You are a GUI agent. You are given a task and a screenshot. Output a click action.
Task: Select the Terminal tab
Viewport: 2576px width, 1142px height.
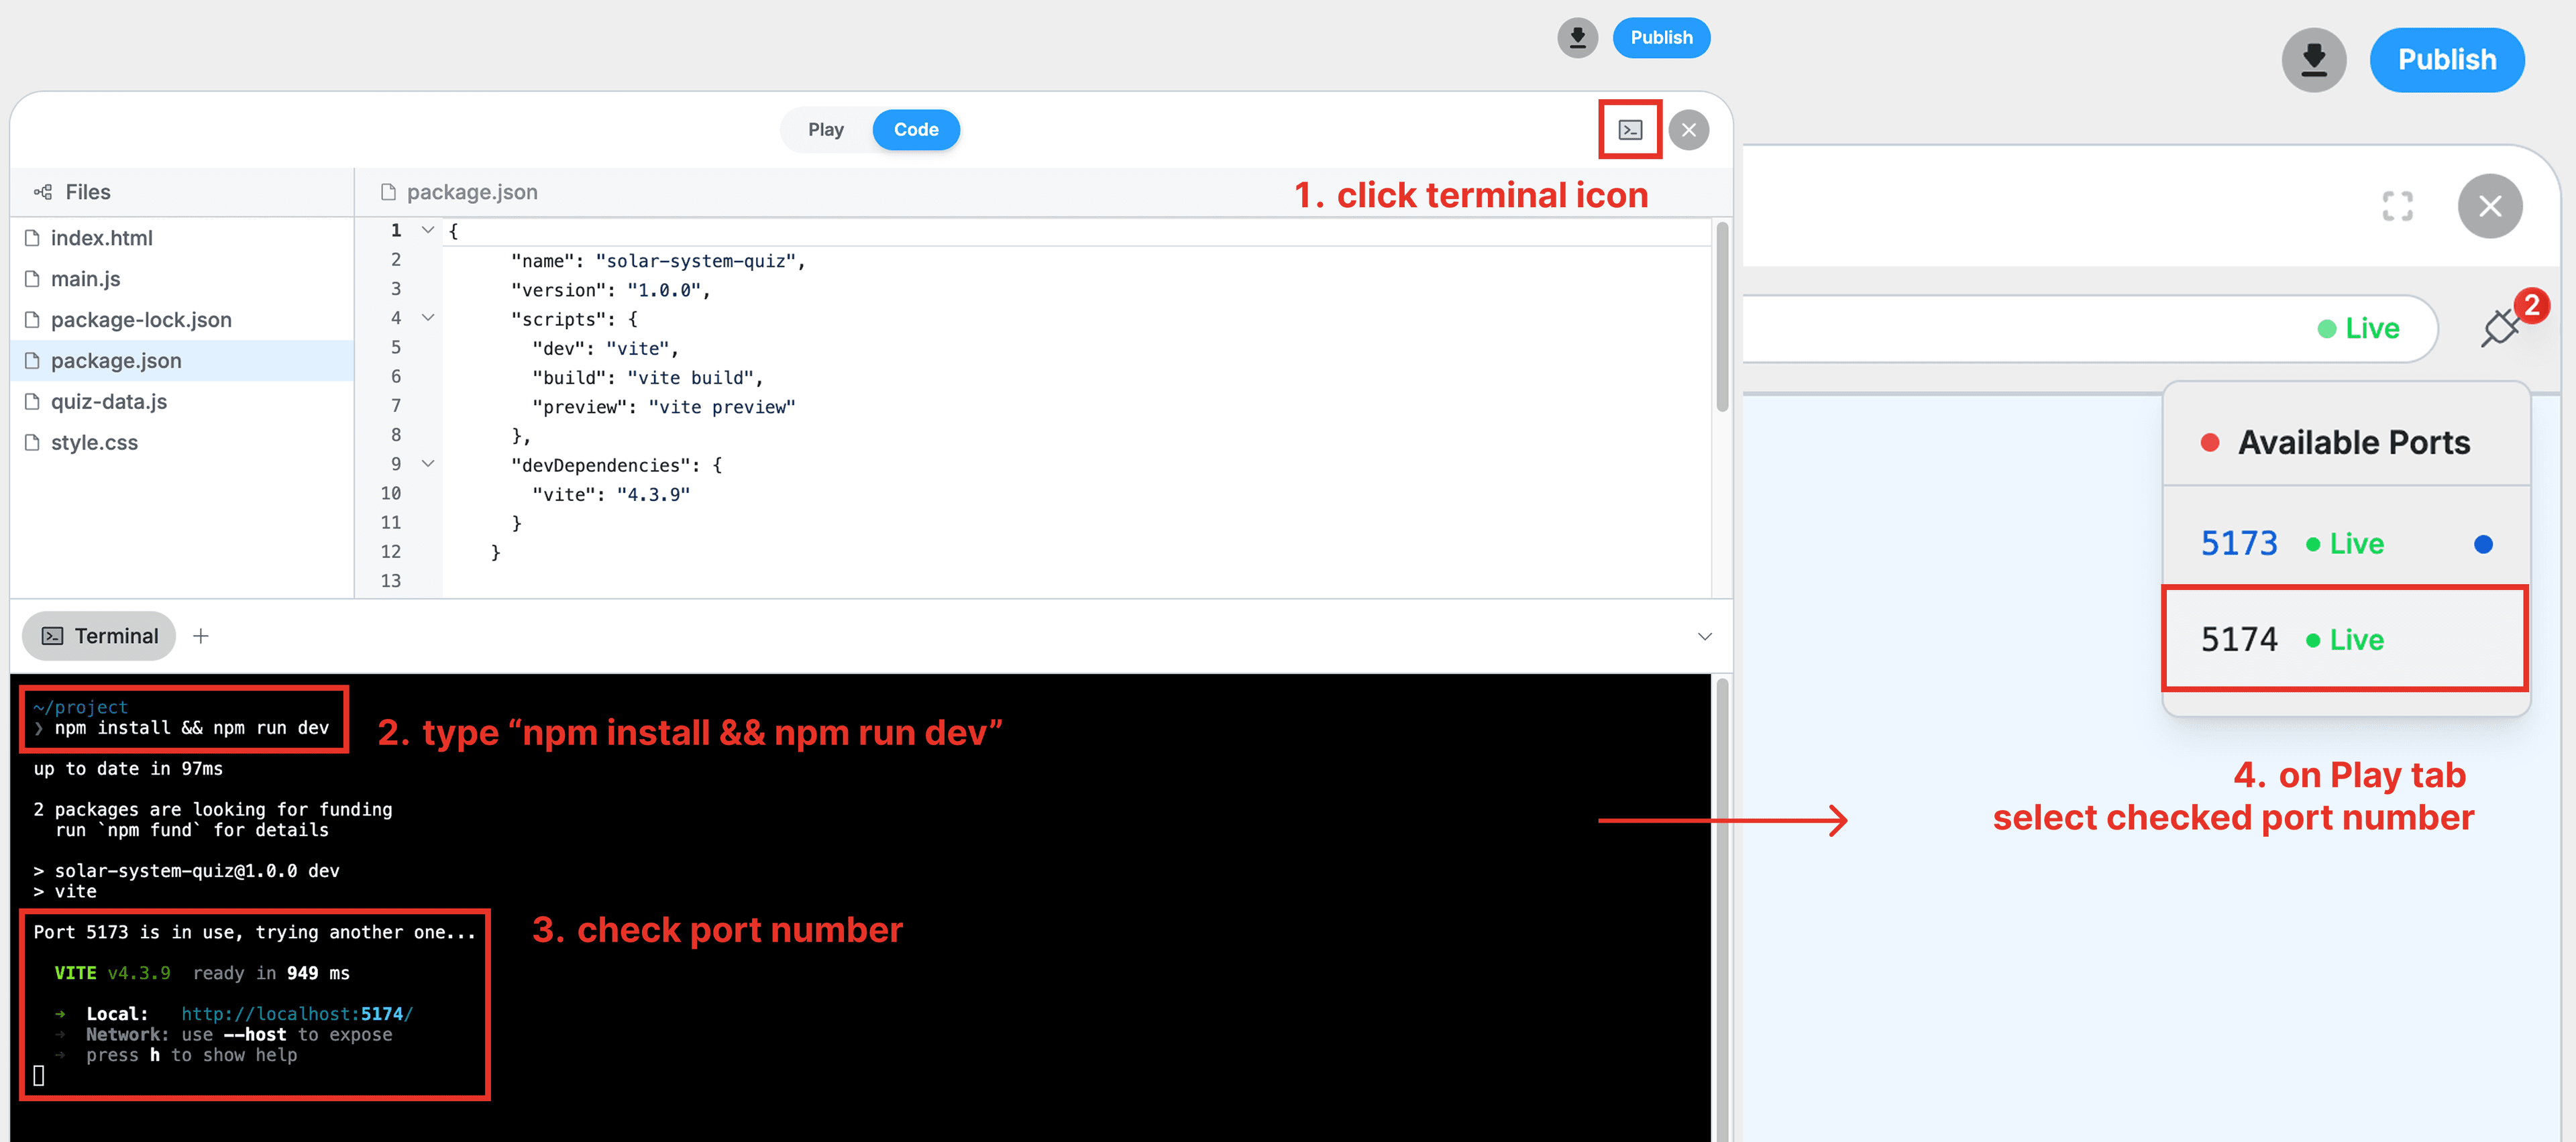click(x=100, y=636)
